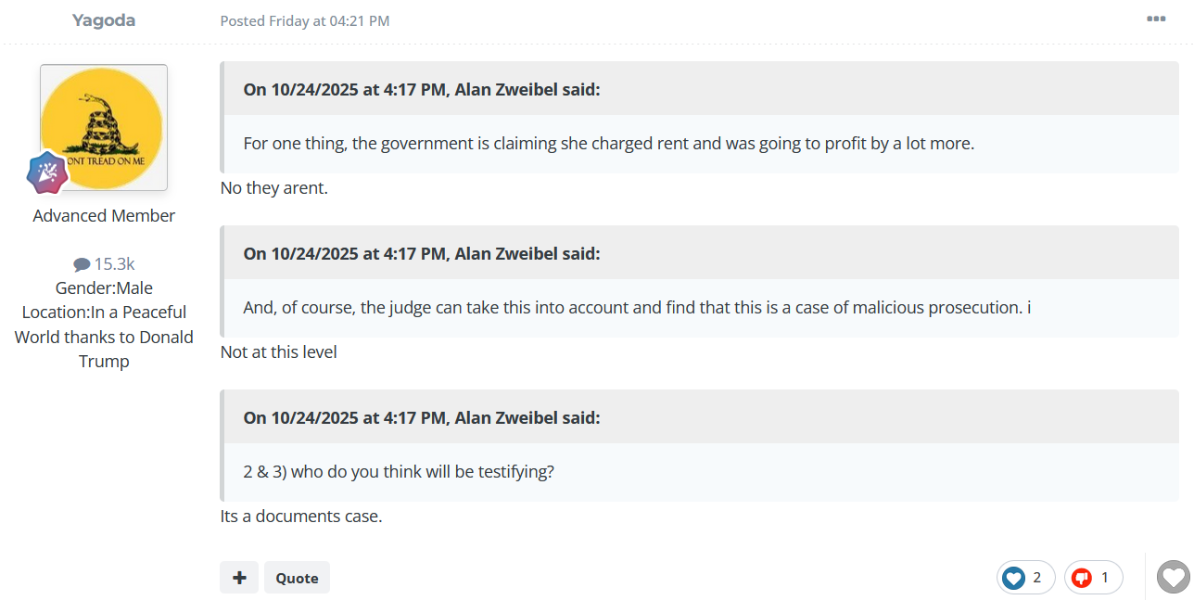The width and height of the screenshot is (1194, 600).
Task: Click the plus MultiQuote button
Action: click(x=239, y=577)
